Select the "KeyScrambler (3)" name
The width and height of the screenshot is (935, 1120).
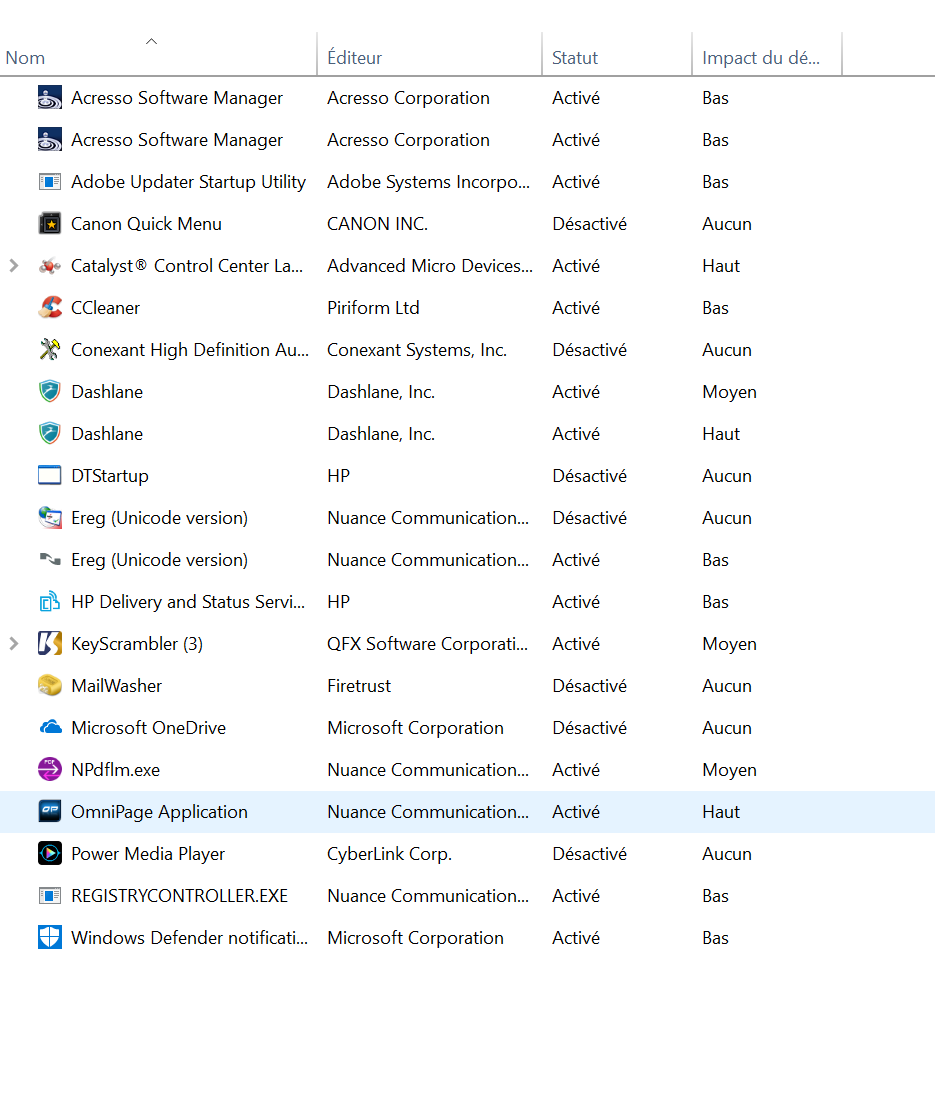(x=137, y=644)
